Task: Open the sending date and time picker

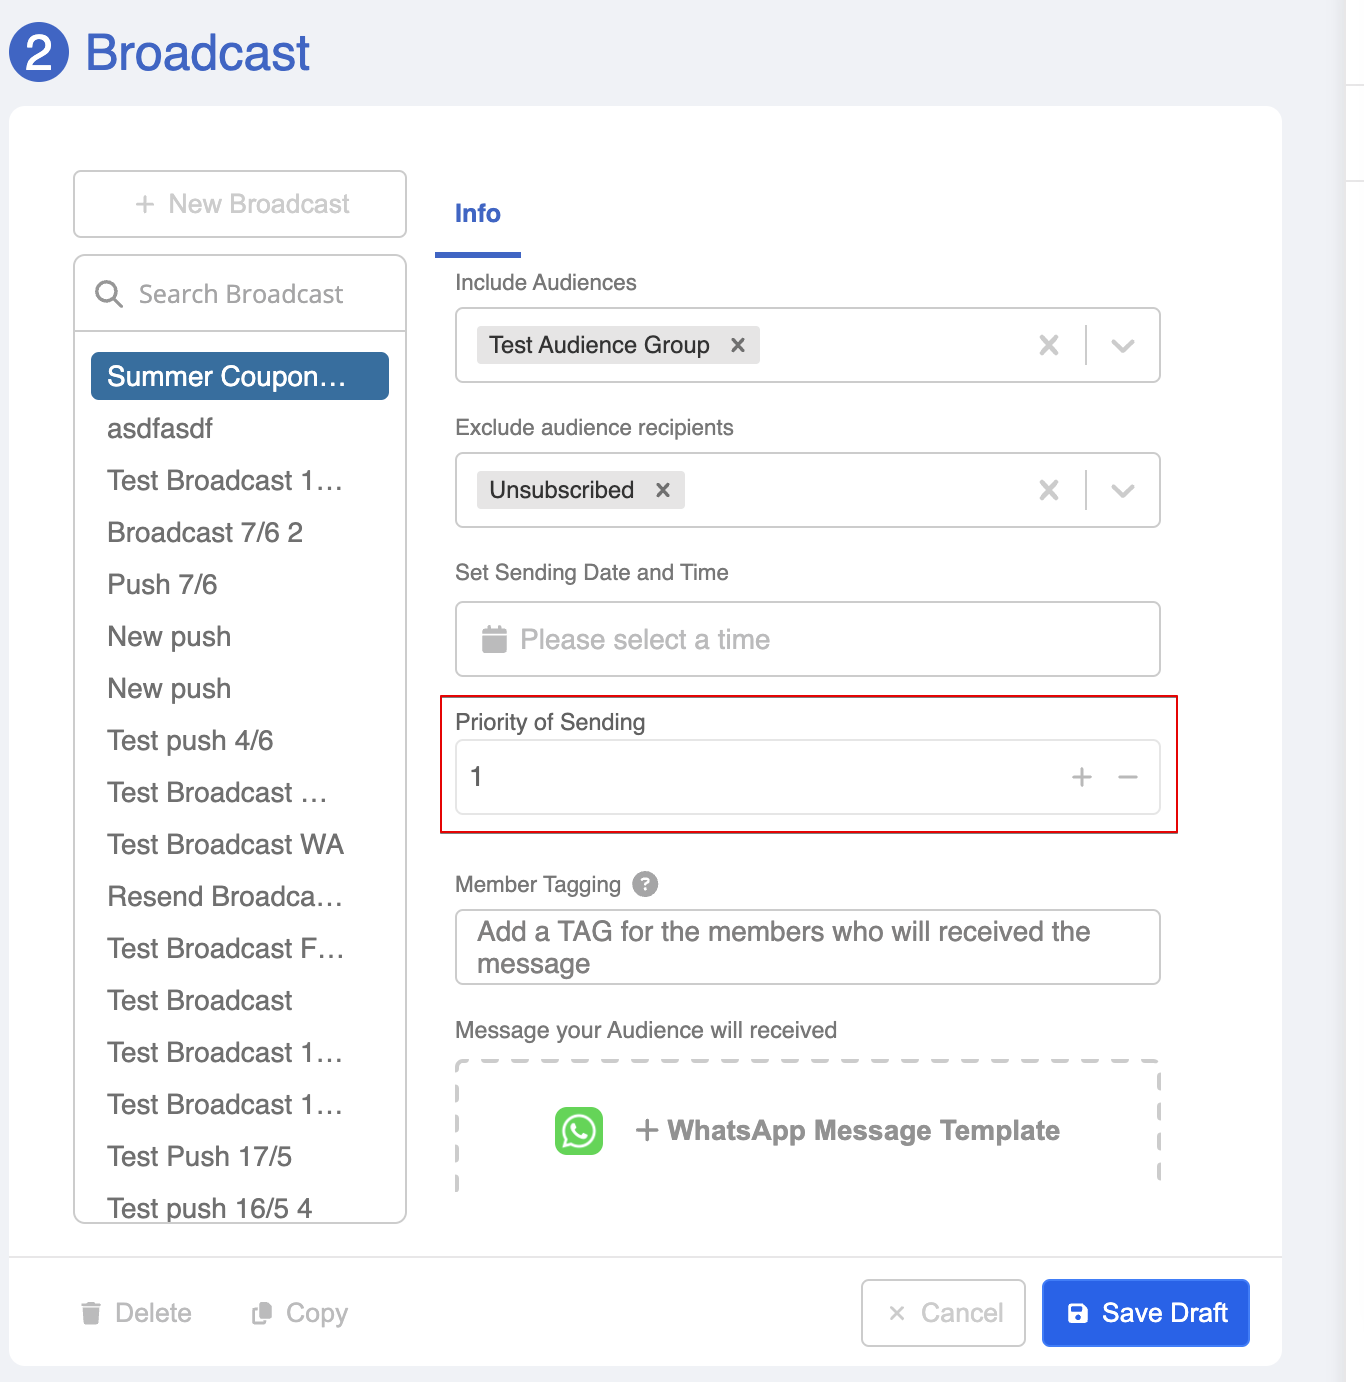Action: [806, 639]
